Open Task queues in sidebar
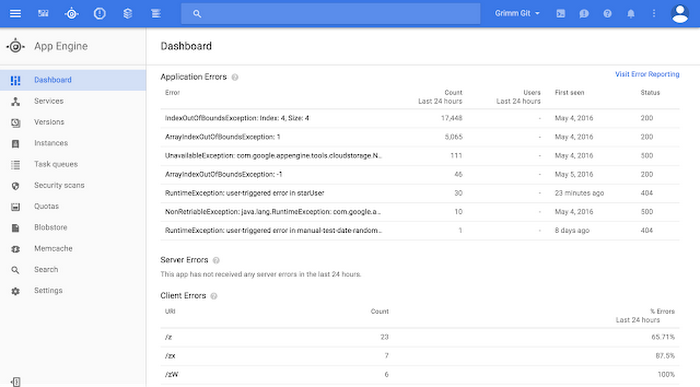700x387 pixels. pyautogui.click(x=73, y=164)
